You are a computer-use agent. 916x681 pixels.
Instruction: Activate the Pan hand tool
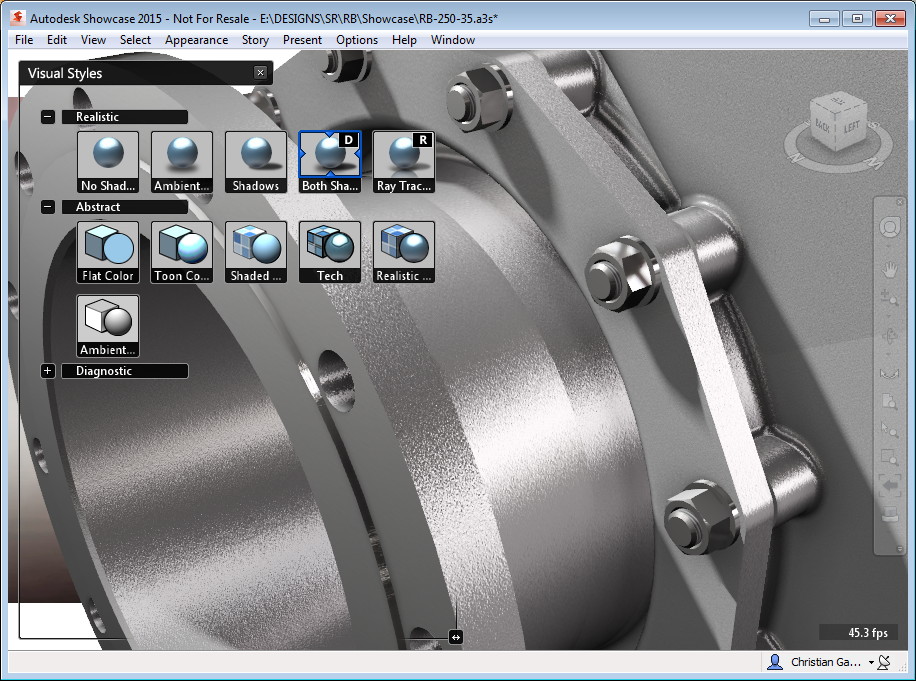tap(889, 269)
